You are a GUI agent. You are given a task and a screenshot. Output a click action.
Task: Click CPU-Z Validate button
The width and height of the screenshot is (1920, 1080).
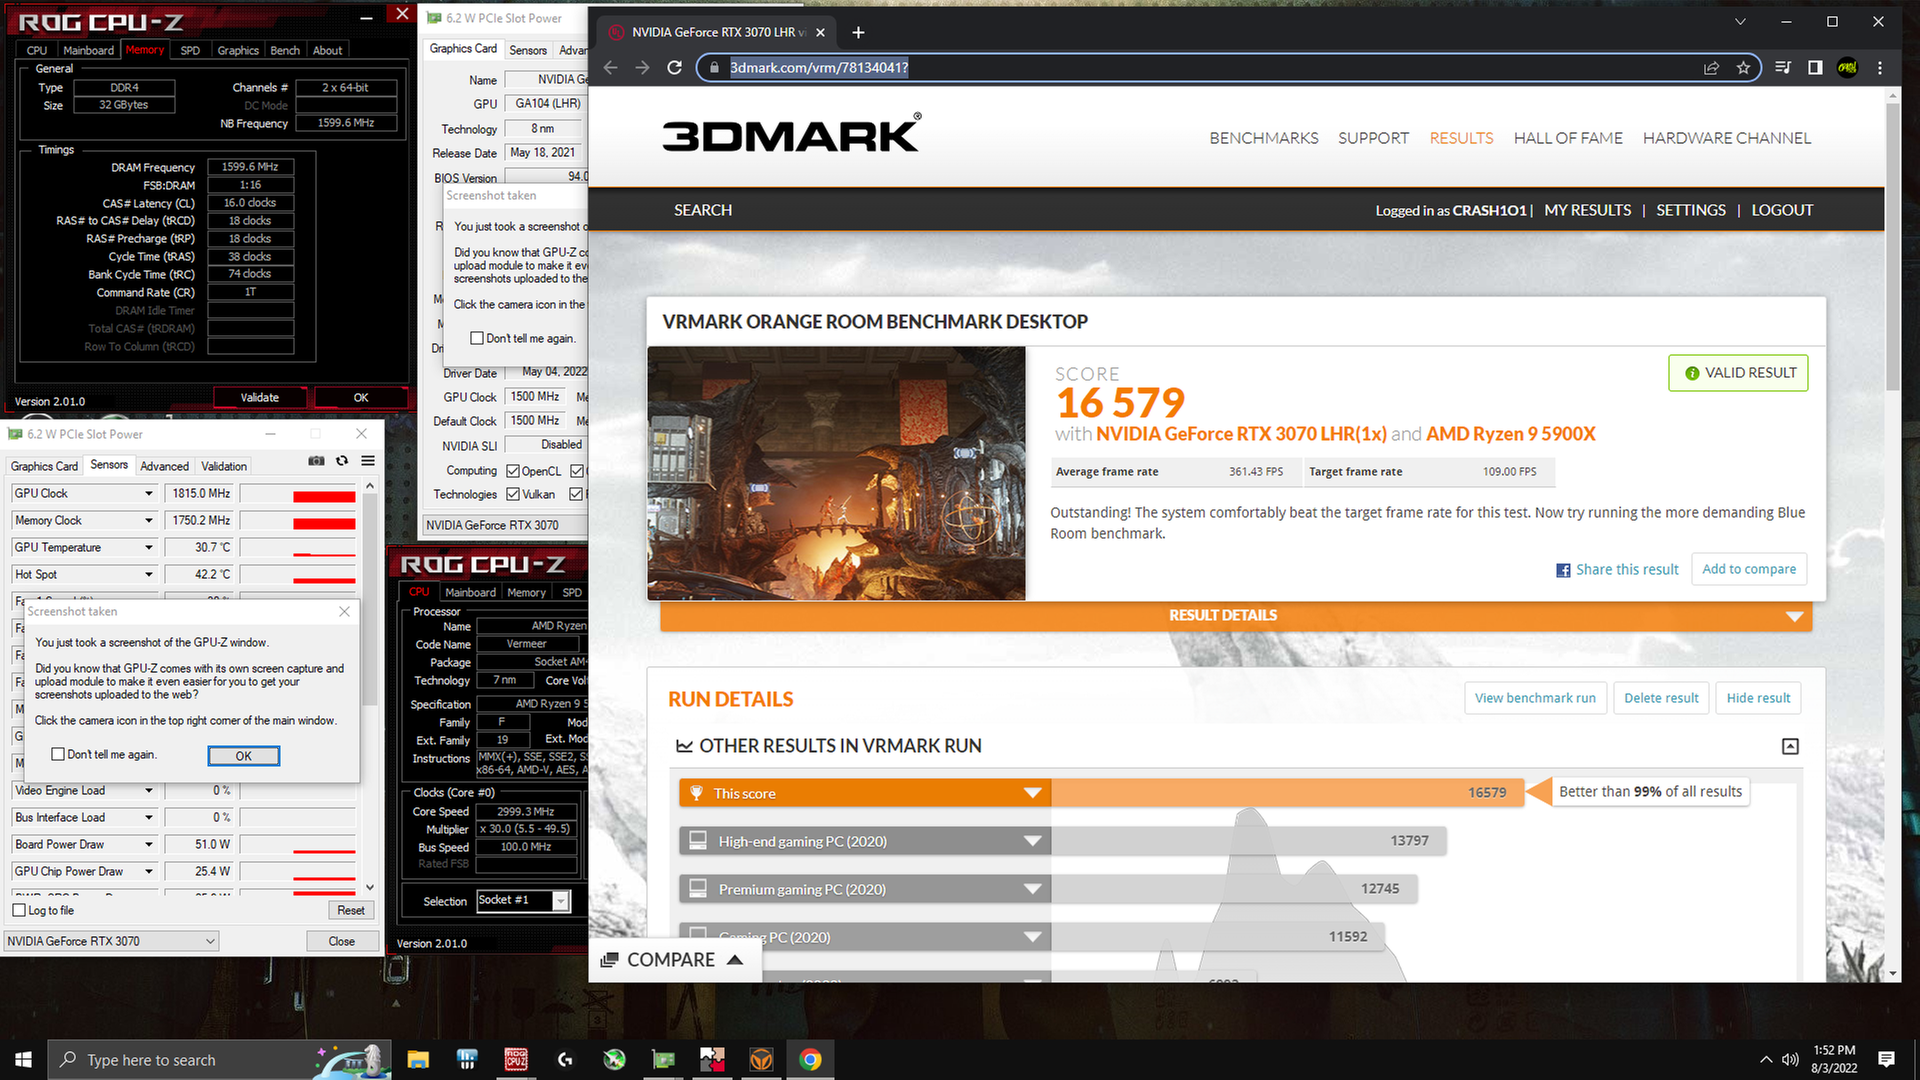[260, 397]
